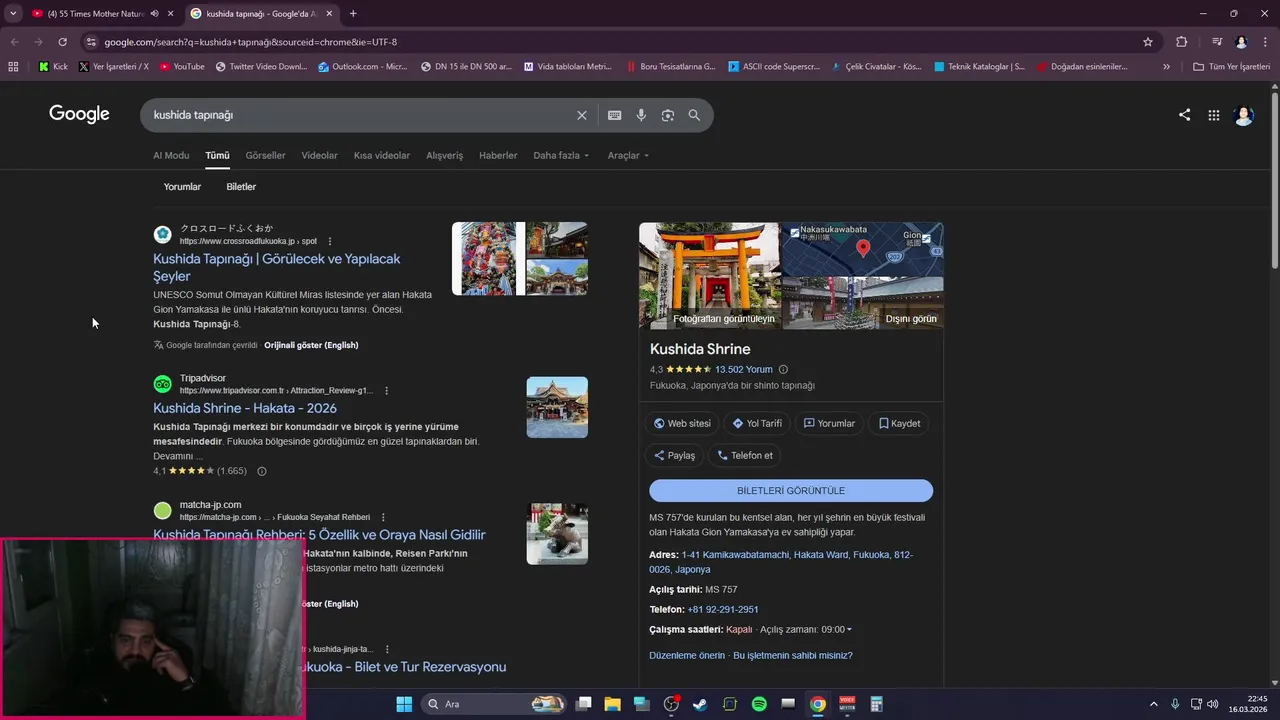Open OBS Studio from the taskbar
The height and width of the screenshot is (720, 1280).
click(671, 704)
